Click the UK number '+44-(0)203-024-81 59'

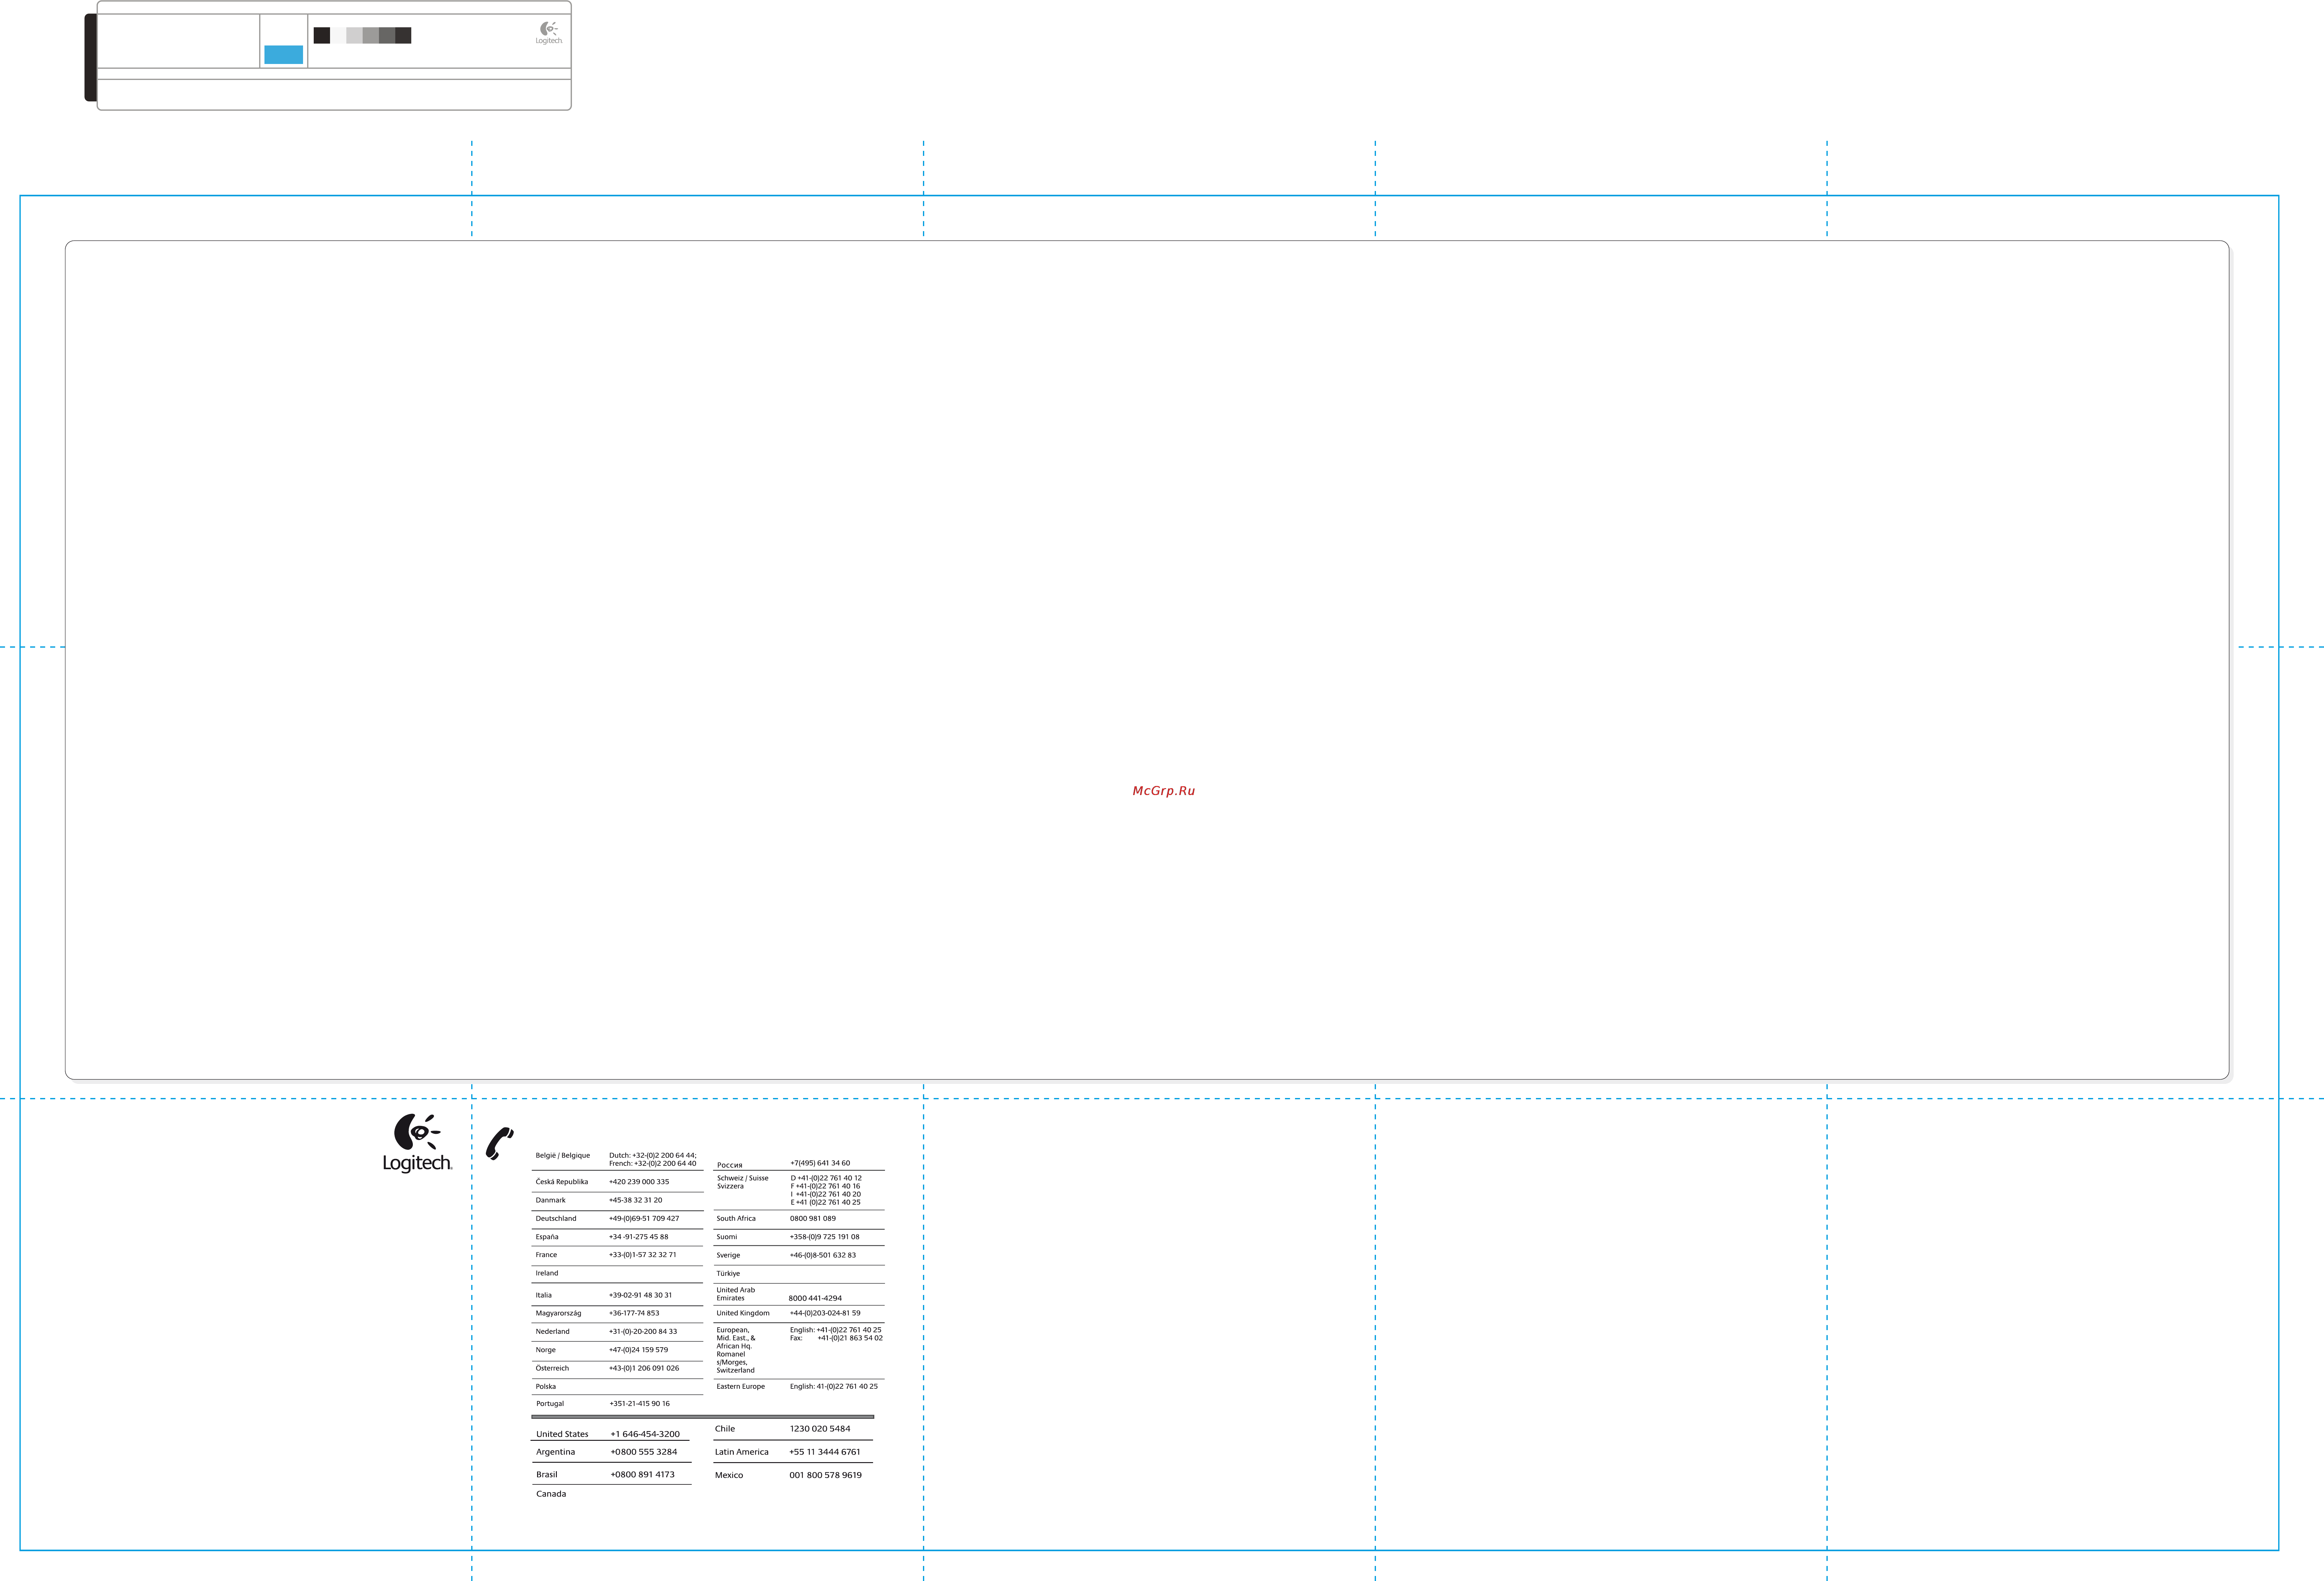(825, 1313)
